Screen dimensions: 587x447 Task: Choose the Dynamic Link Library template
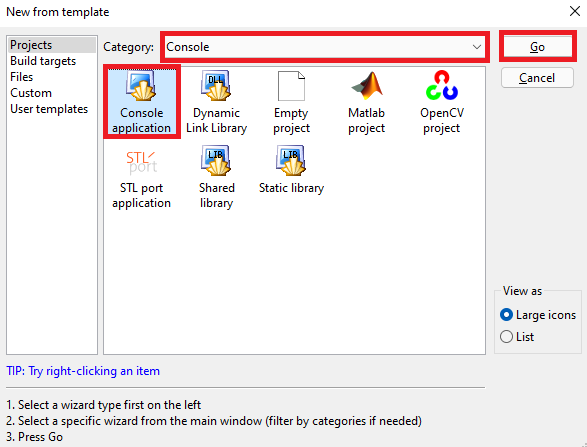[216, 102]
